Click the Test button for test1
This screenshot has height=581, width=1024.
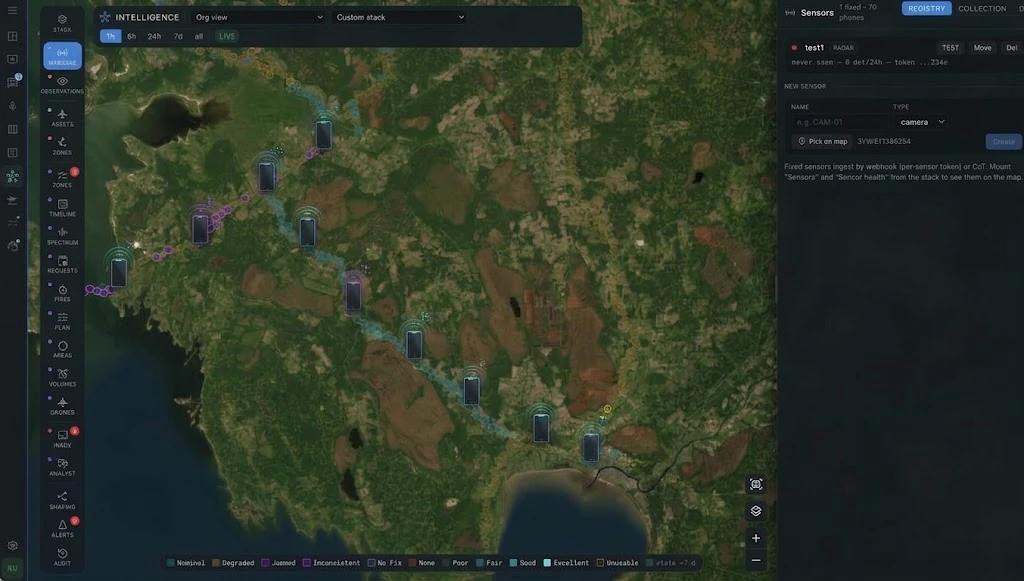(950, 48)
